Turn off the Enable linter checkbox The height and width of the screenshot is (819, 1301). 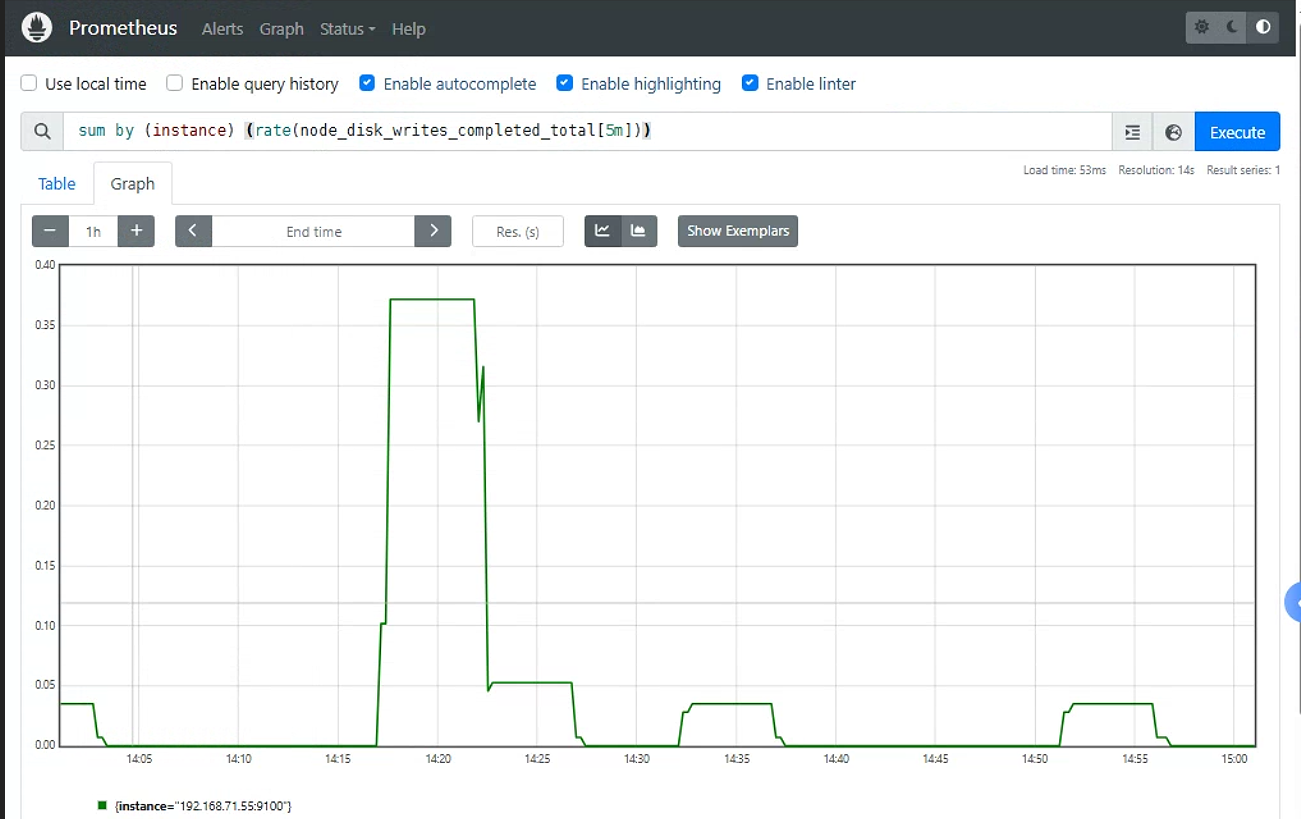pos(750,84)
